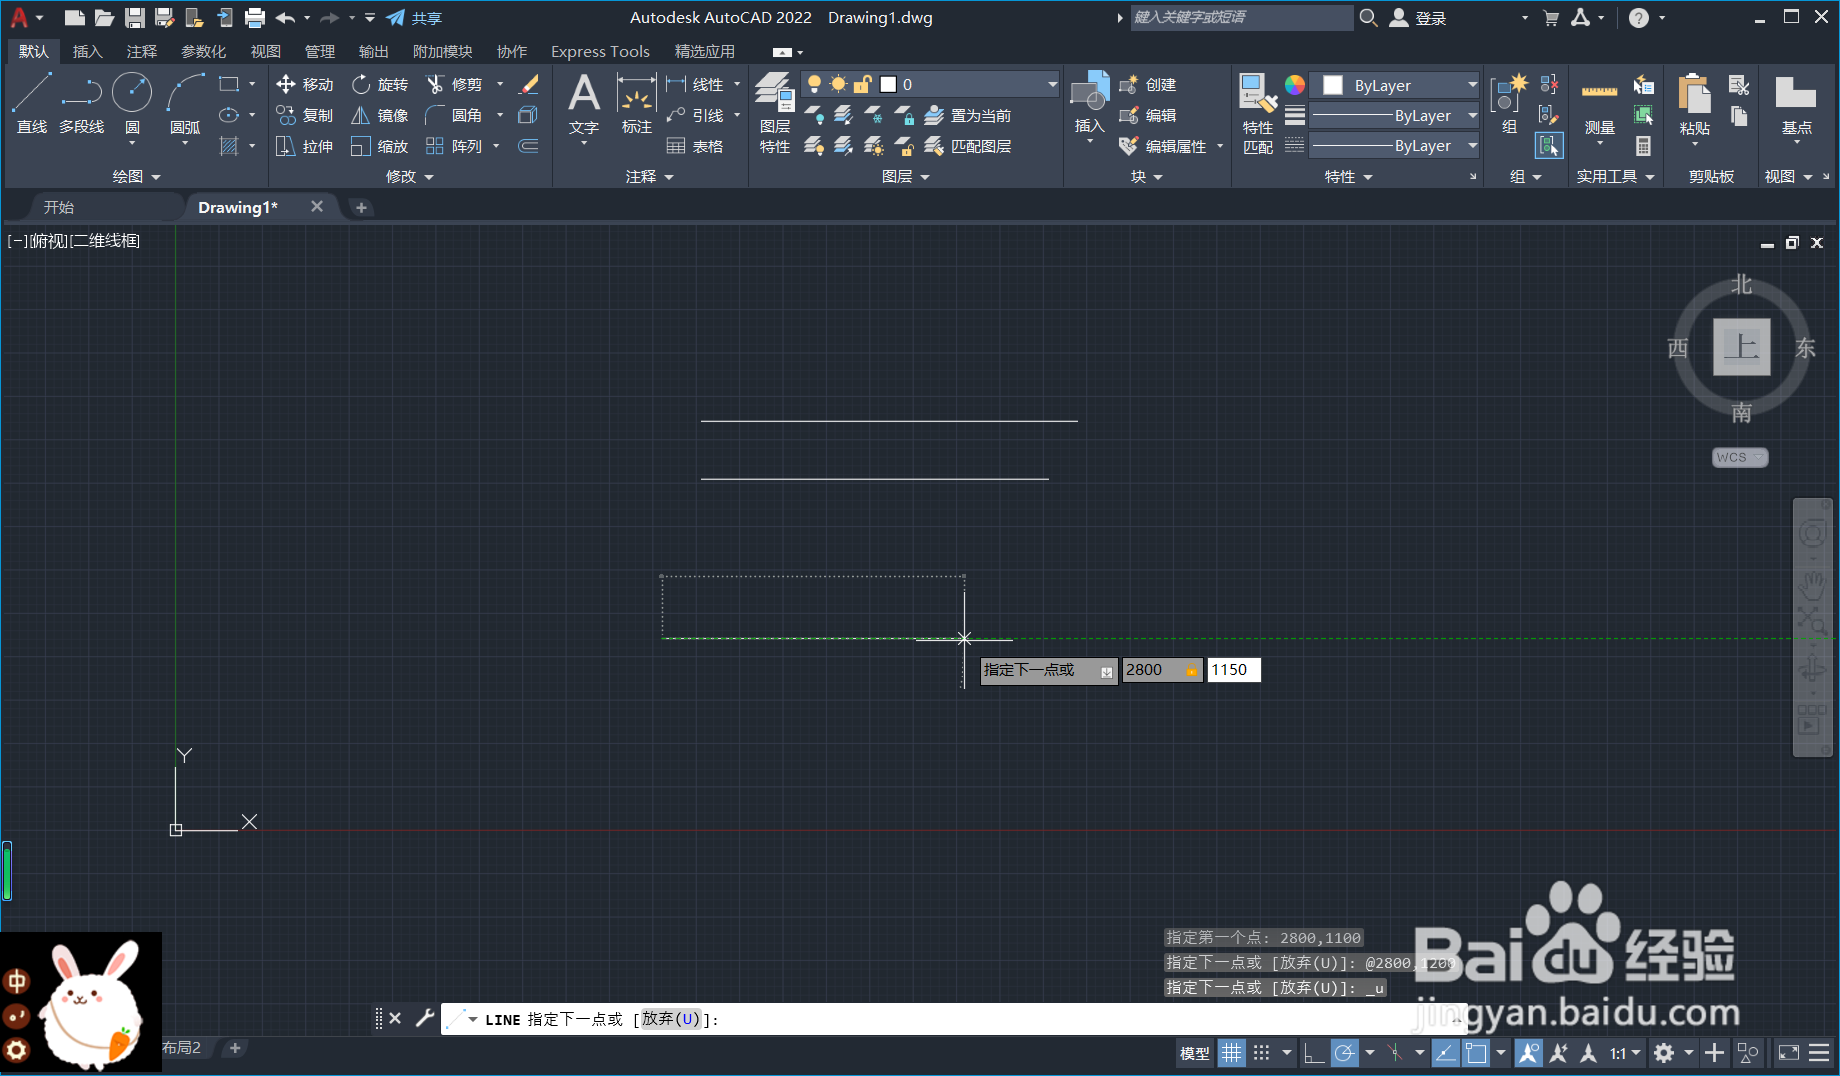Open the ByLayer color dropdown
The image size is (1840, 1076).
(1396, 85)
